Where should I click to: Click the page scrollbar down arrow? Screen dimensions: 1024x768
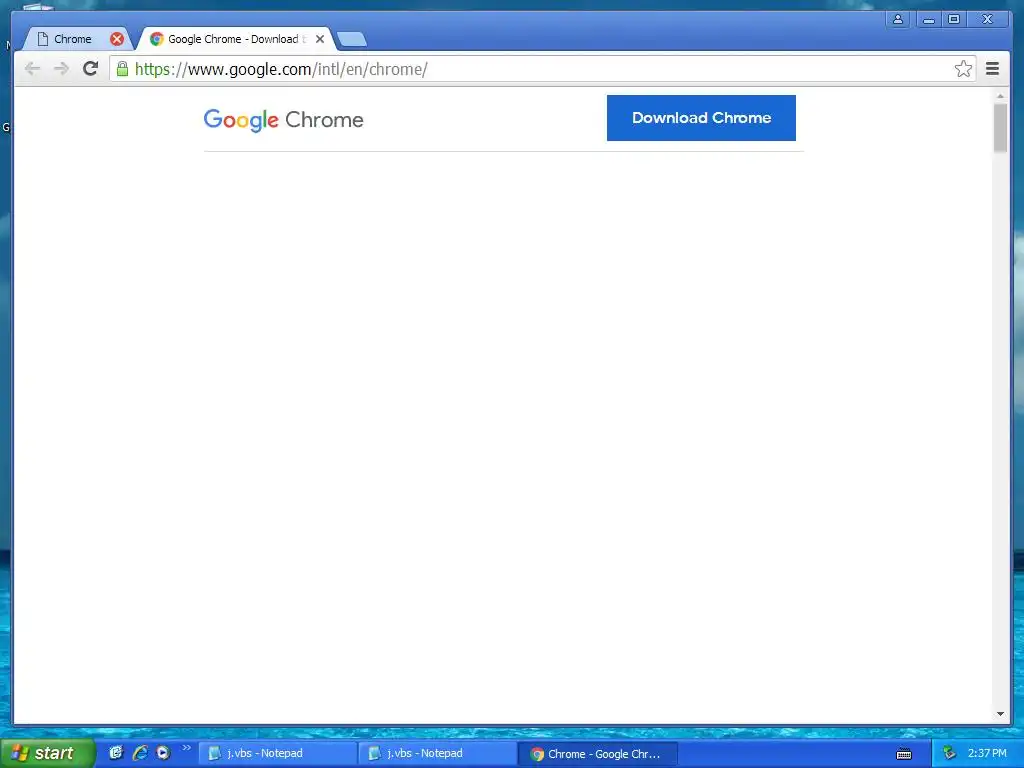pos(1000,714)
